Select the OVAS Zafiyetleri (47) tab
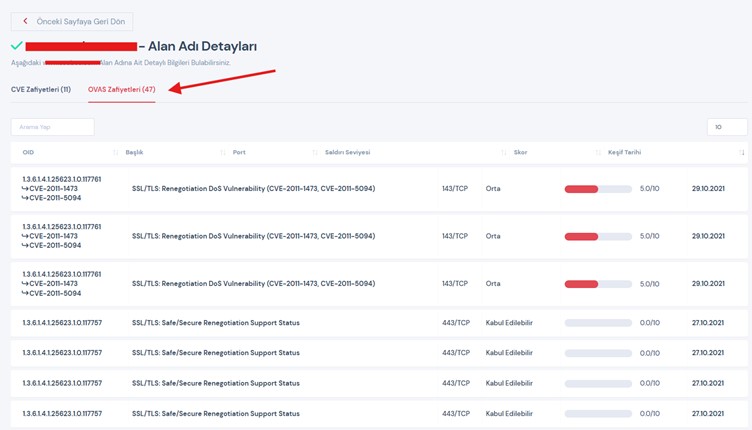752x430 pixels. (x=121, y=89)
